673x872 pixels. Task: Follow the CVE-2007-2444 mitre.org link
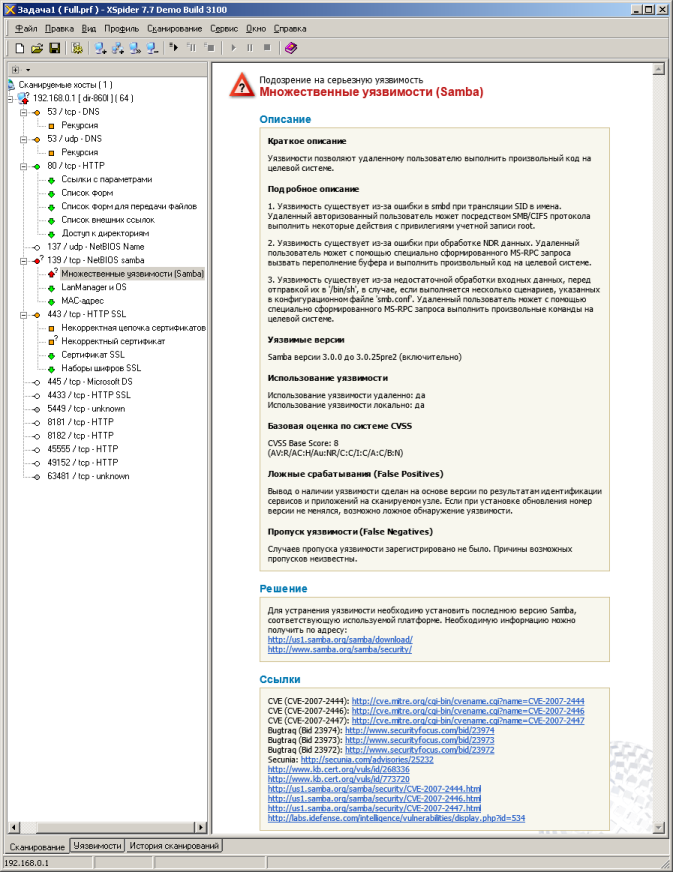click(x=468, y=701)
